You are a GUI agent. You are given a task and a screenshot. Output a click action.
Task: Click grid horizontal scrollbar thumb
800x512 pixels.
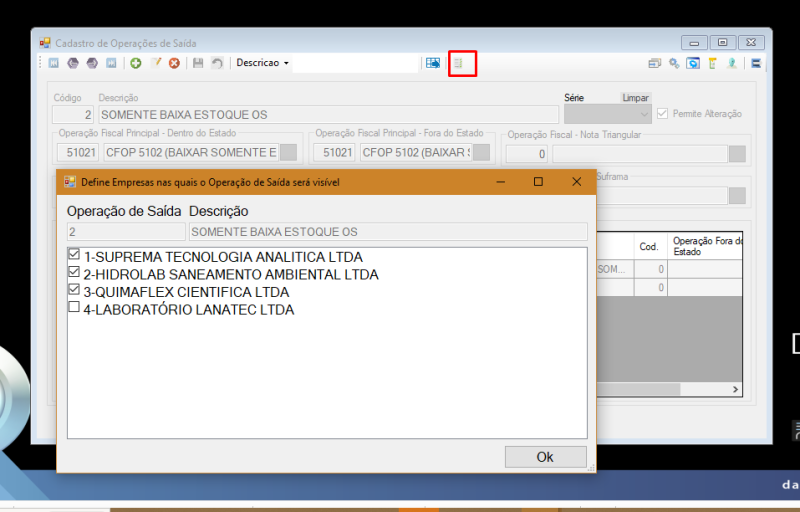tap(638, 389)
